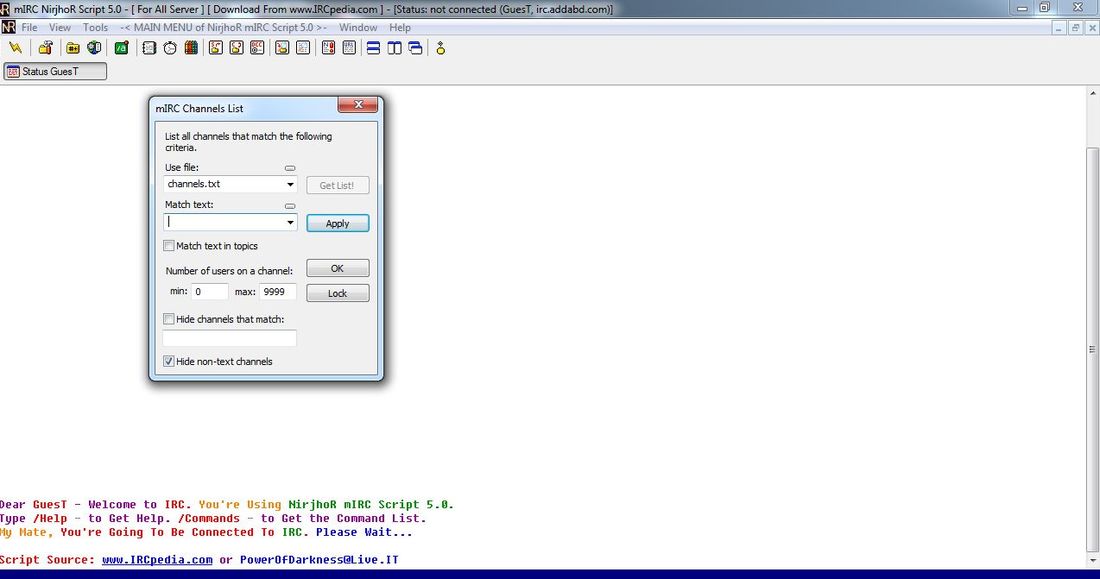The height and width of the screenshot is (579, 1100).
Task: Click the About mIRC toolbar icon
Action: (441, 48)
